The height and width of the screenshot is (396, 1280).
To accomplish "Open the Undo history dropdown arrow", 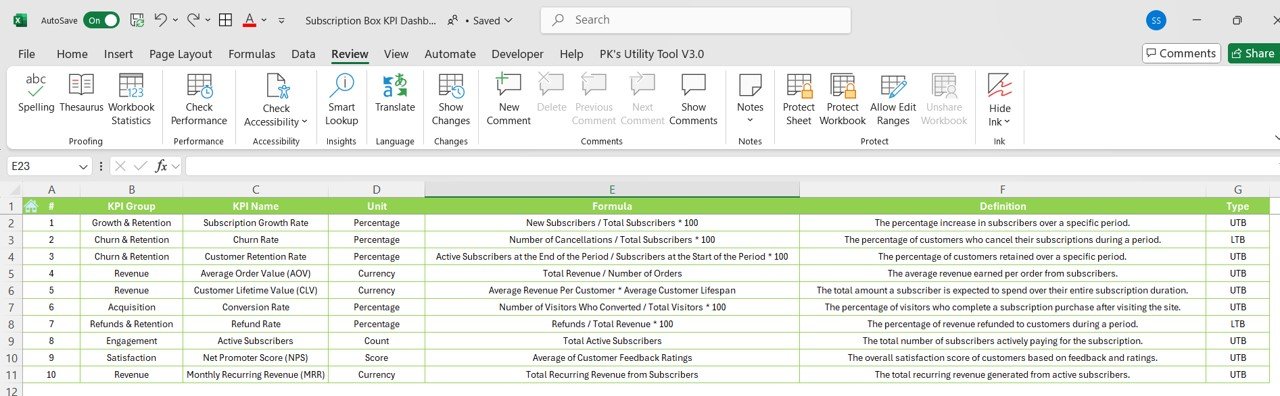I will pyautogui.click(x=175, y=20).
